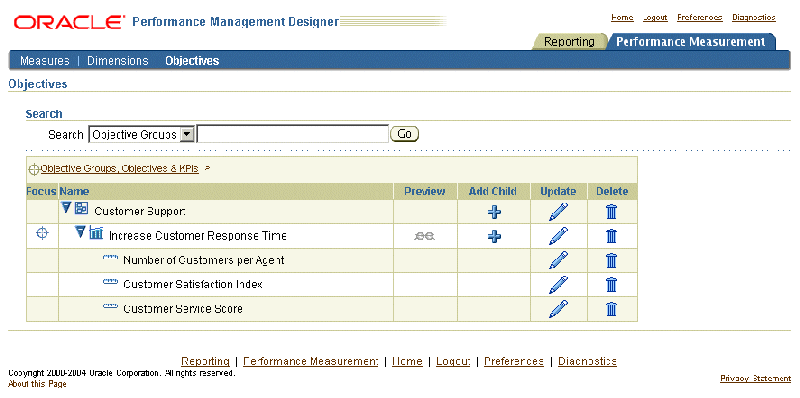This screenshot has width=800, height=398.
Task: Click chart icon beside Increase Customer Response Time
Action: (x=96, y=233)
